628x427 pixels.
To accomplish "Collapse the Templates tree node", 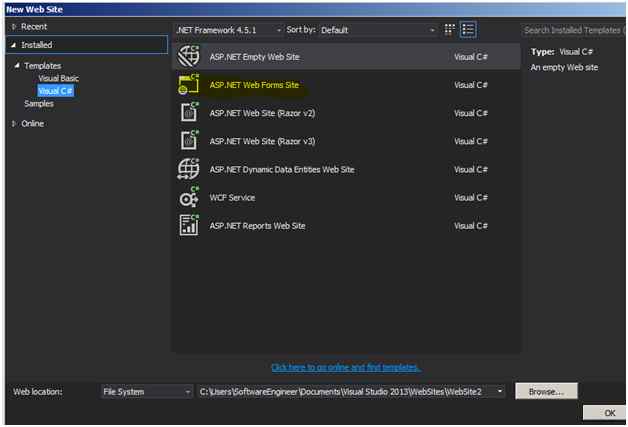I will pyautogui.click(x=16, y=65).
